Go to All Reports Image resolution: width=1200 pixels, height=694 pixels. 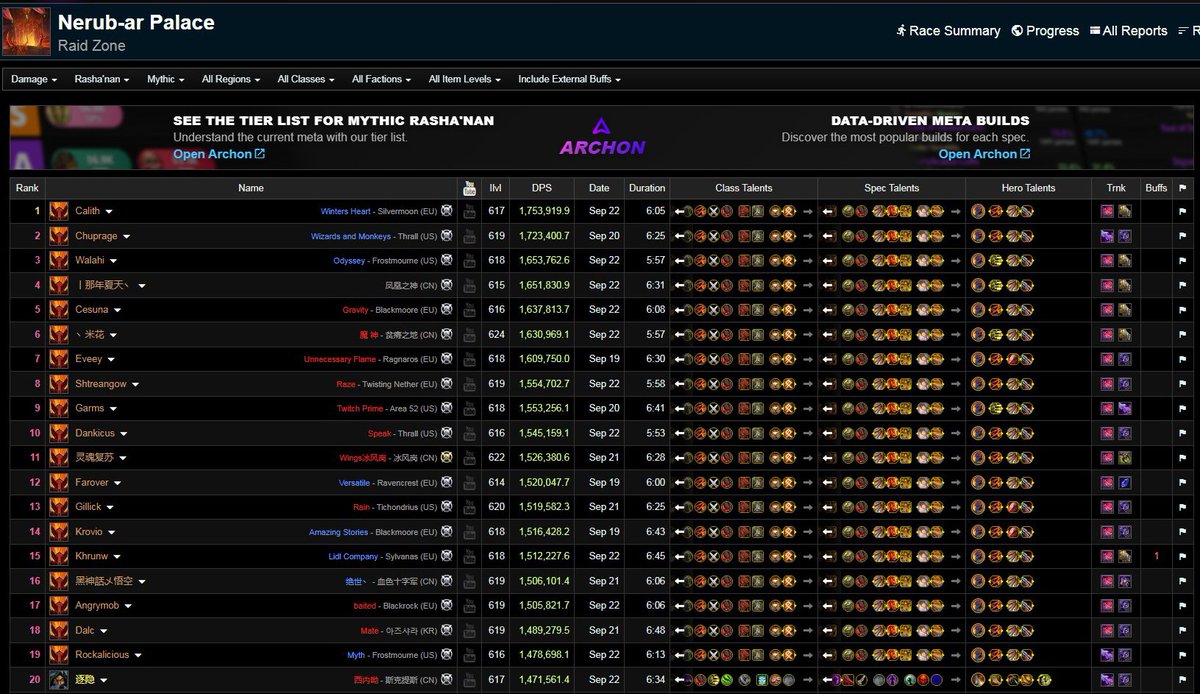click(1128, 31)
